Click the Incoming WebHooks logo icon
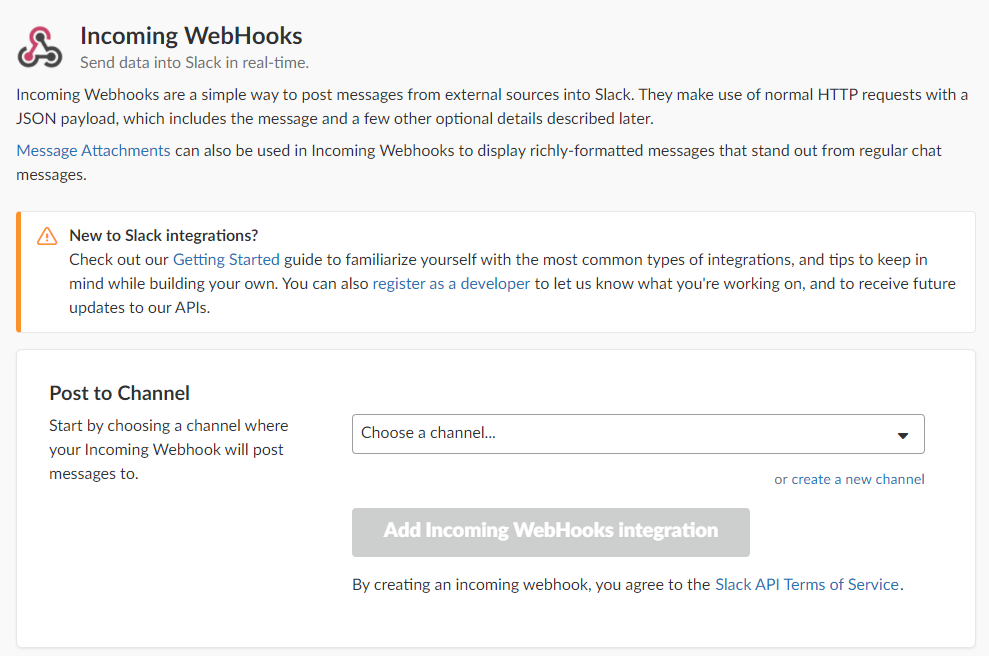989x656 pixels. (40, 47)
